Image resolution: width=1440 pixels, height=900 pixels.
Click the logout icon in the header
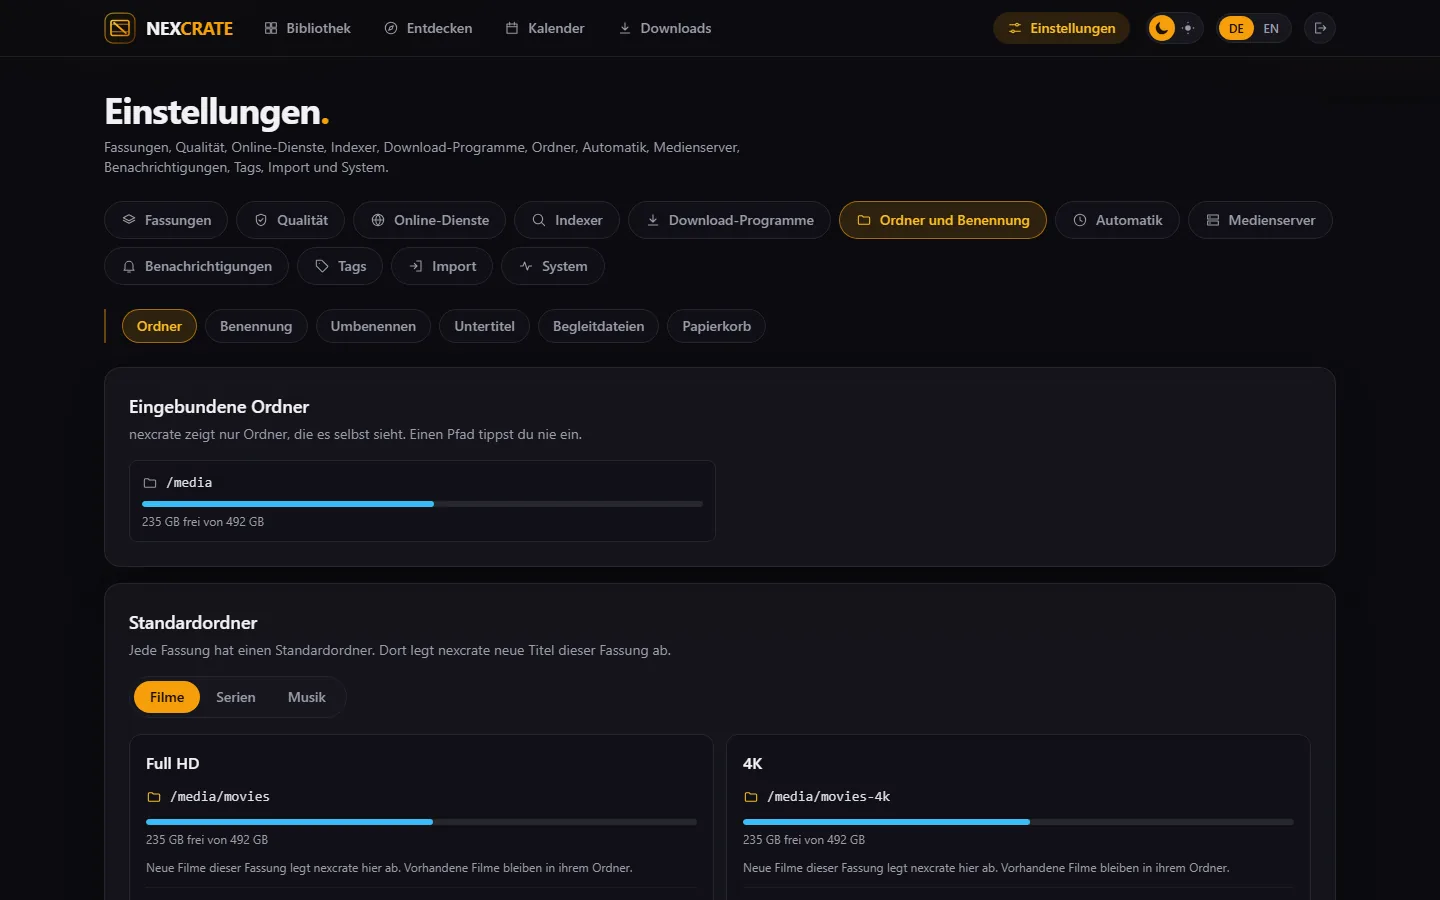[1320, 28]
